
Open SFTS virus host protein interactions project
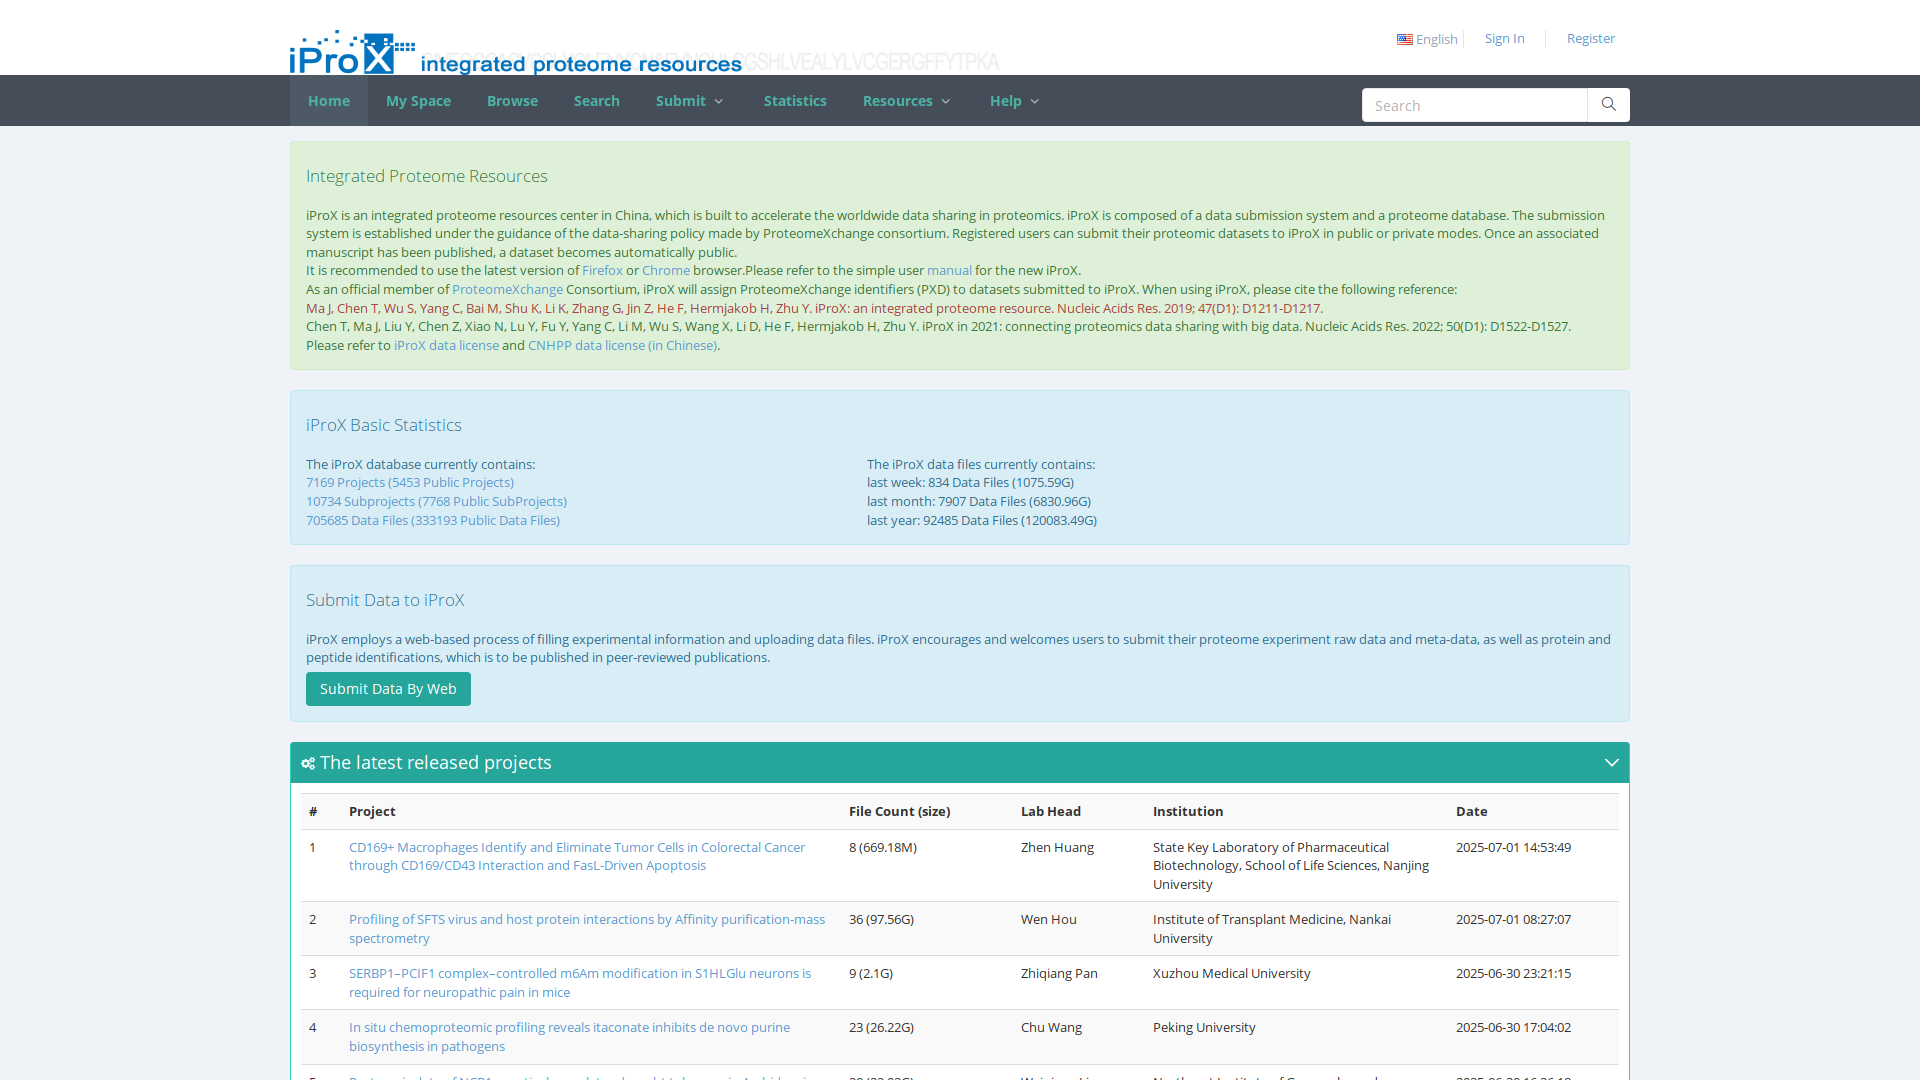pos(587,928)
